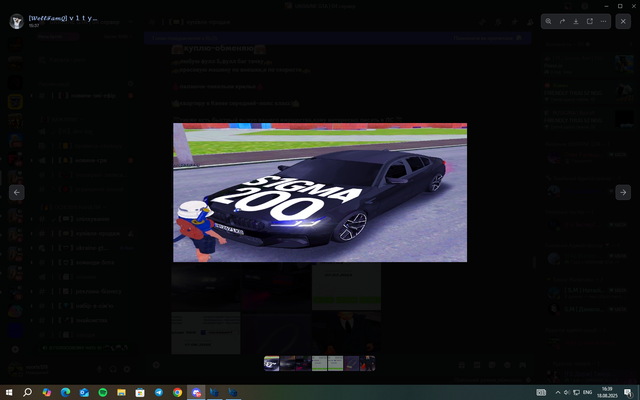Image resolution: width=640 pixels, height=400 pixels.
Task: Open the touch keyboard icon in the tray
Action: tap(541, 392)
